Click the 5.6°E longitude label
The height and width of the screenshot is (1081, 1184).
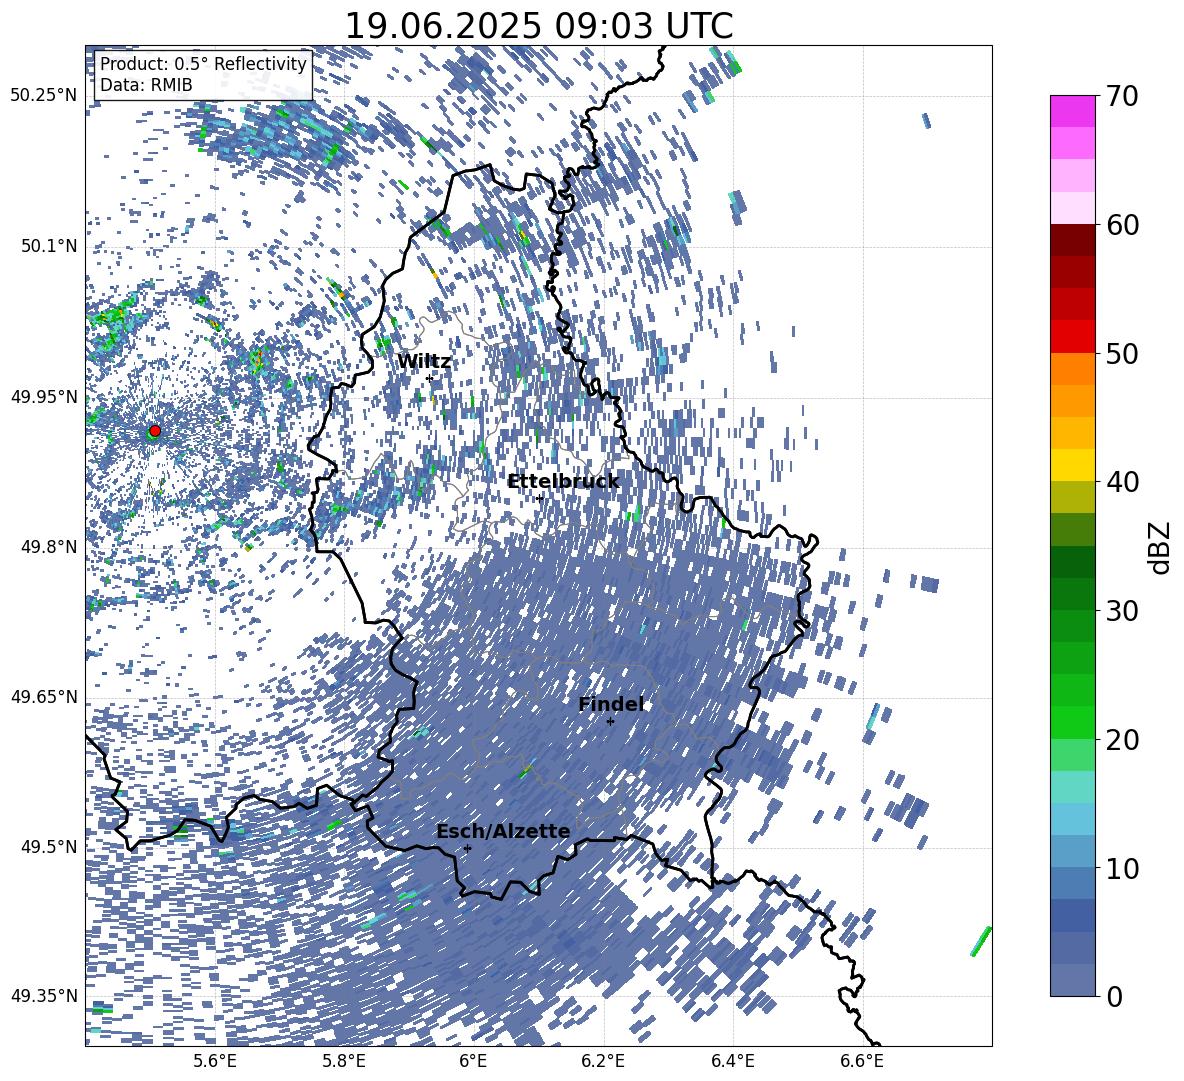[x=214, y=1061]
